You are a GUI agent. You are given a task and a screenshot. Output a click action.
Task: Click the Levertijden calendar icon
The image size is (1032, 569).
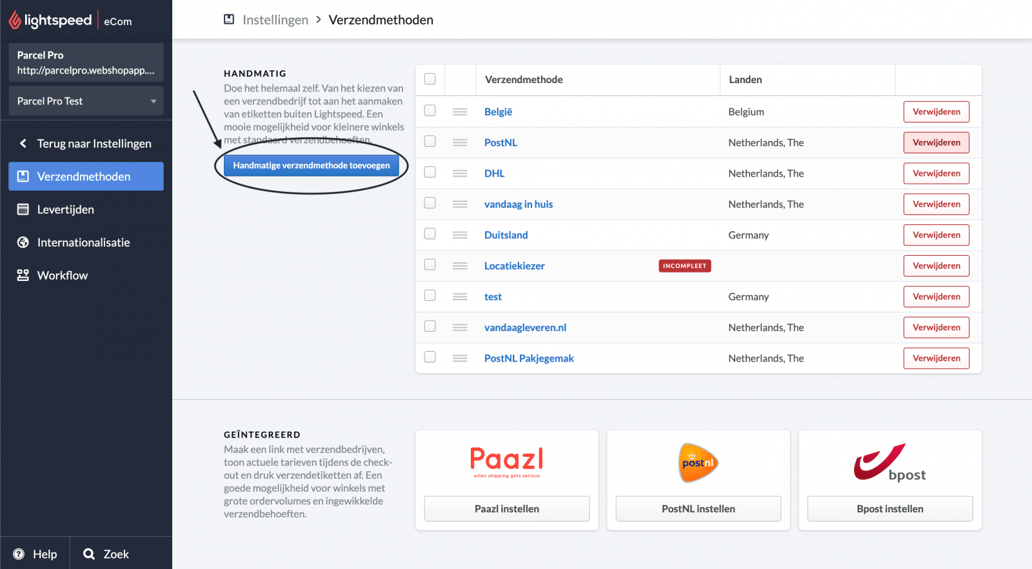coord(23,210)
